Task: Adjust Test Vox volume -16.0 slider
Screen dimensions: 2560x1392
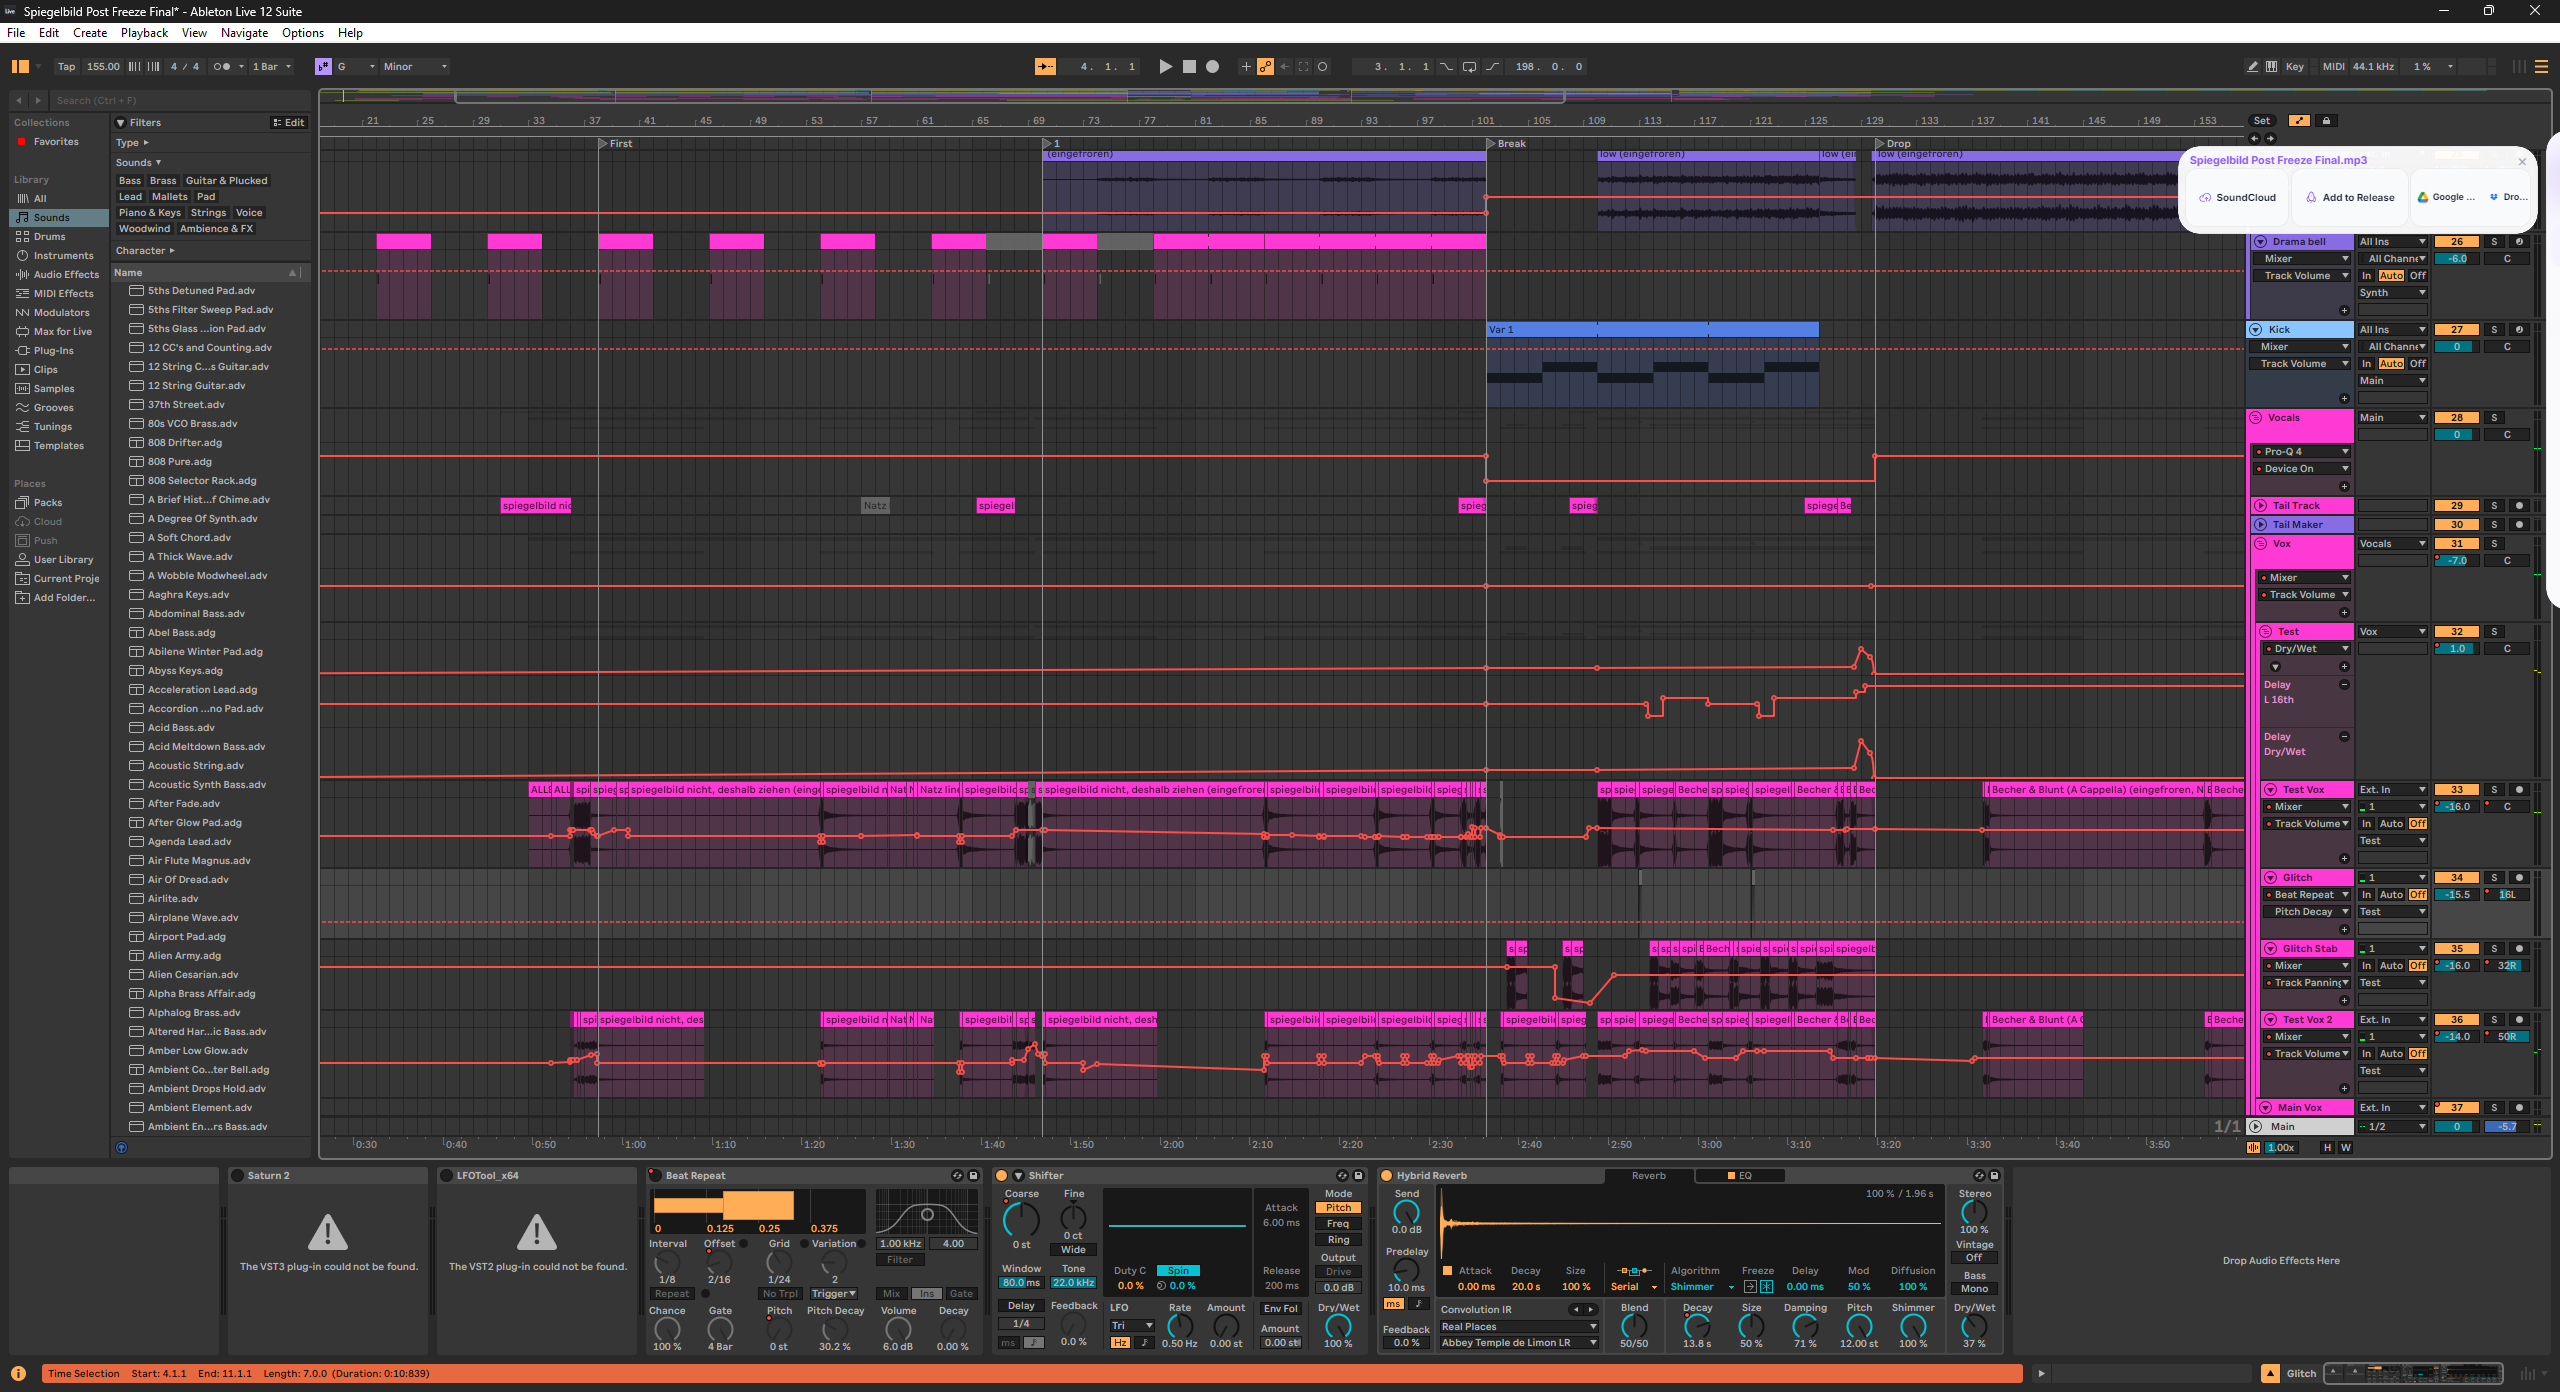Action: (2456, 807)
